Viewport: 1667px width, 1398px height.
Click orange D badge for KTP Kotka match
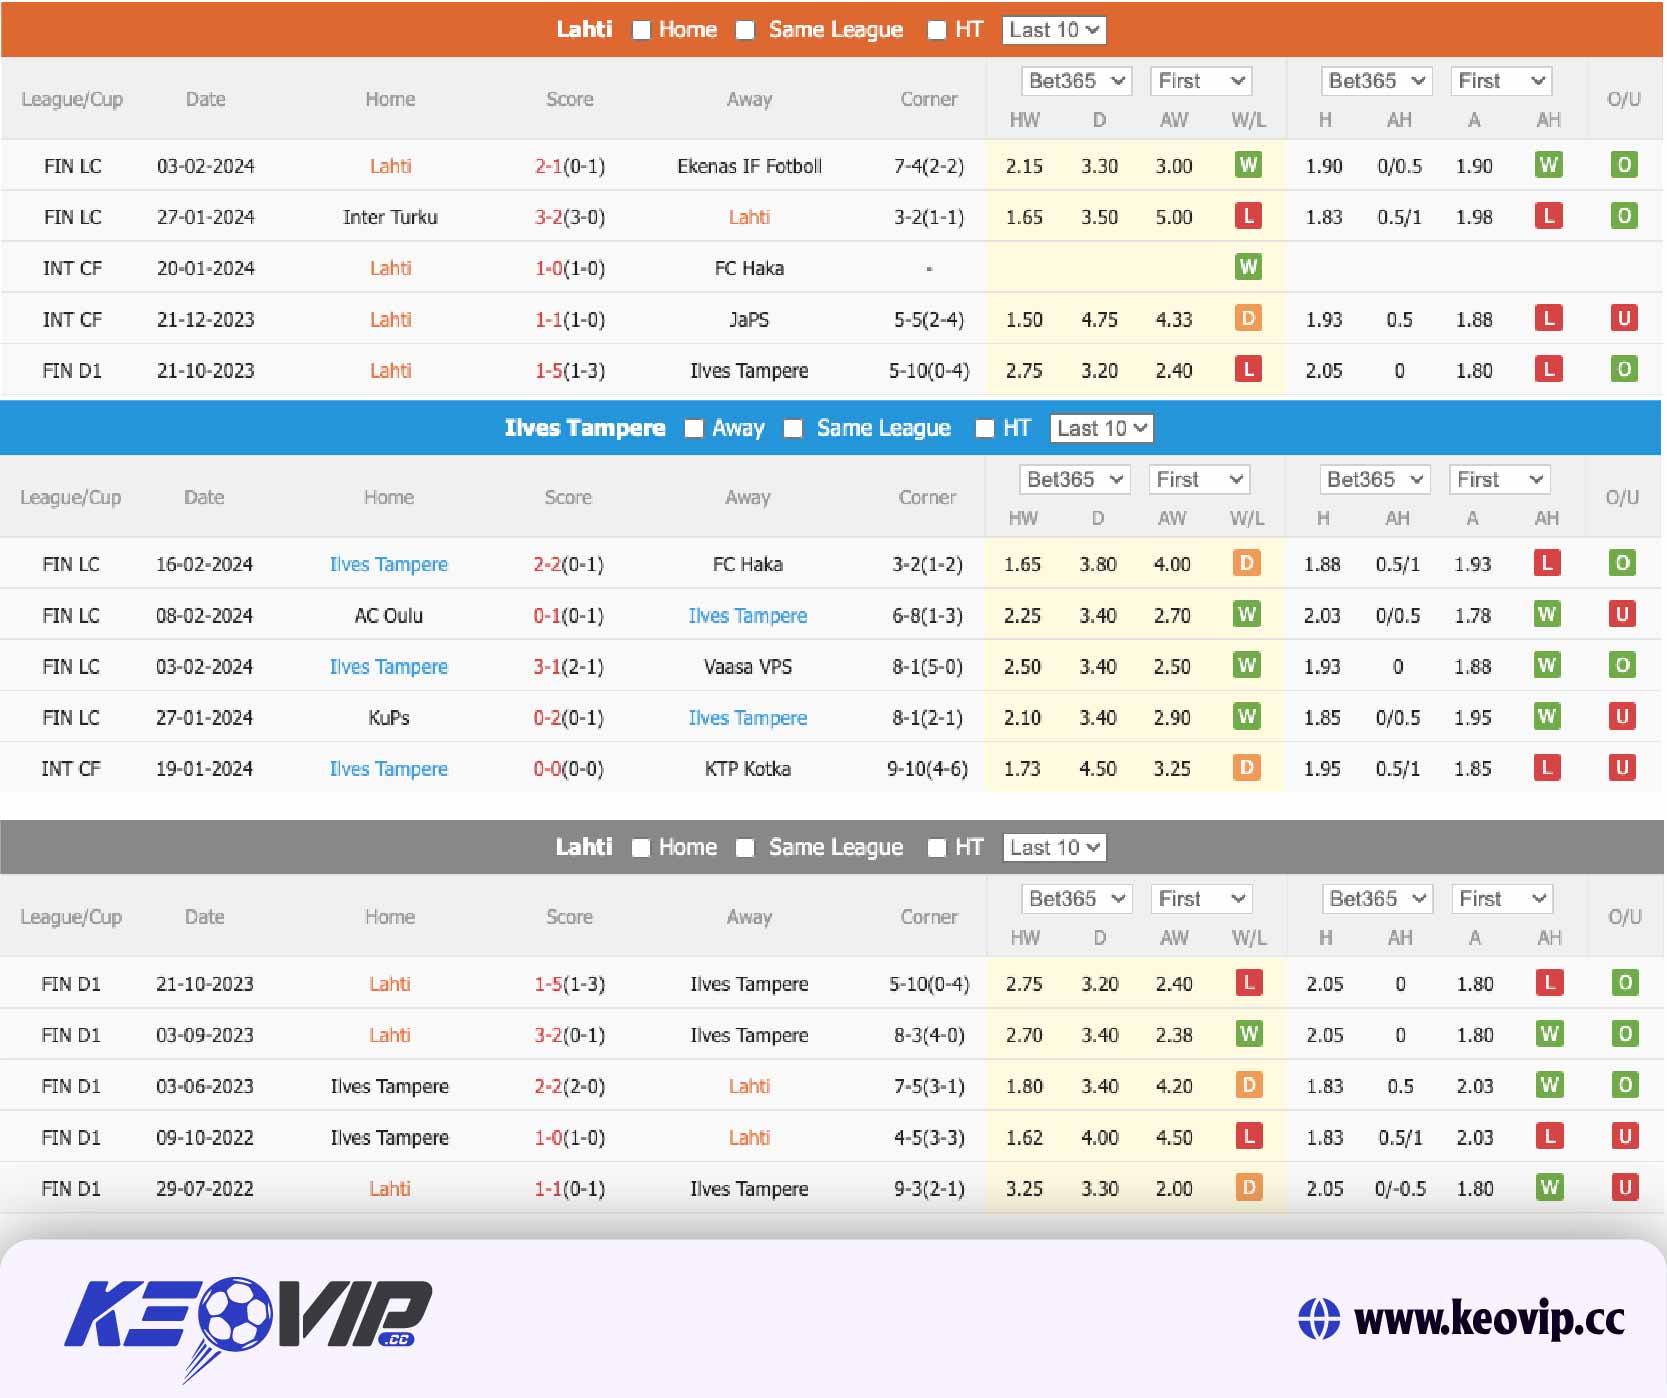tap(1246, 768)
